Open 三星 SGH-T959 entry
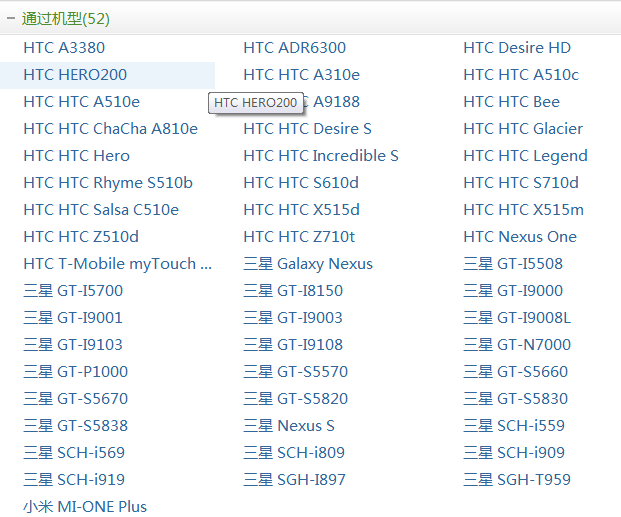The image size is (621, 517). [517, 479]
